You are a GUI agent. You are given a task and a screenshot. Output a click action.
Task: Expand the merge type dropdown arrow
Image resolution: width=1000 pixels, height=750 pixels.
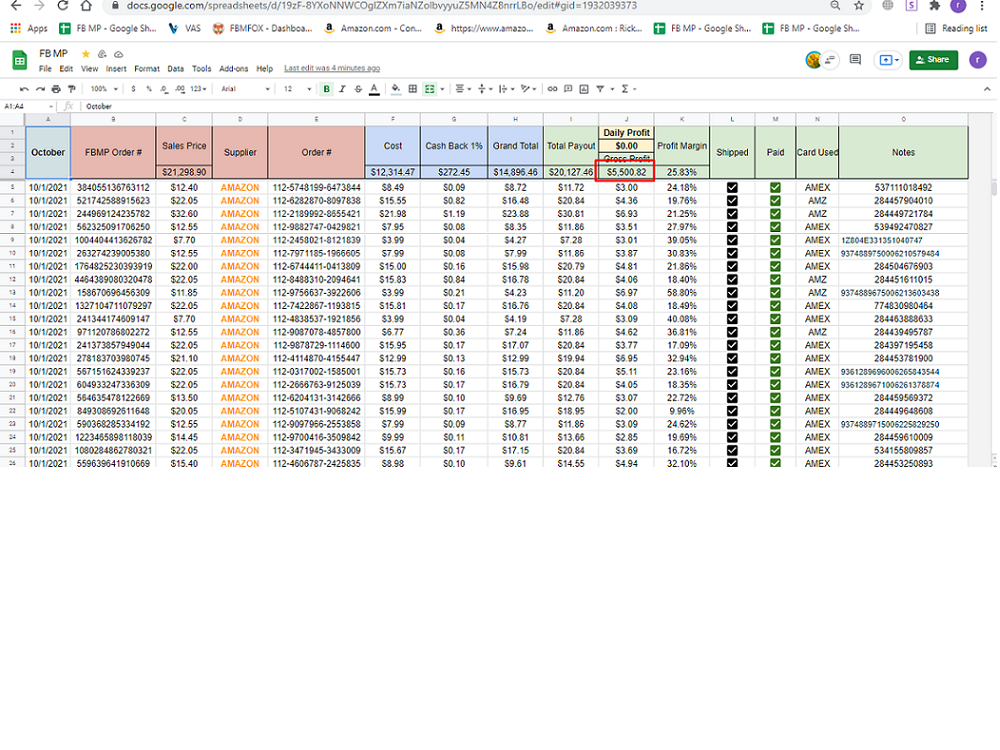tap(442, 89)
